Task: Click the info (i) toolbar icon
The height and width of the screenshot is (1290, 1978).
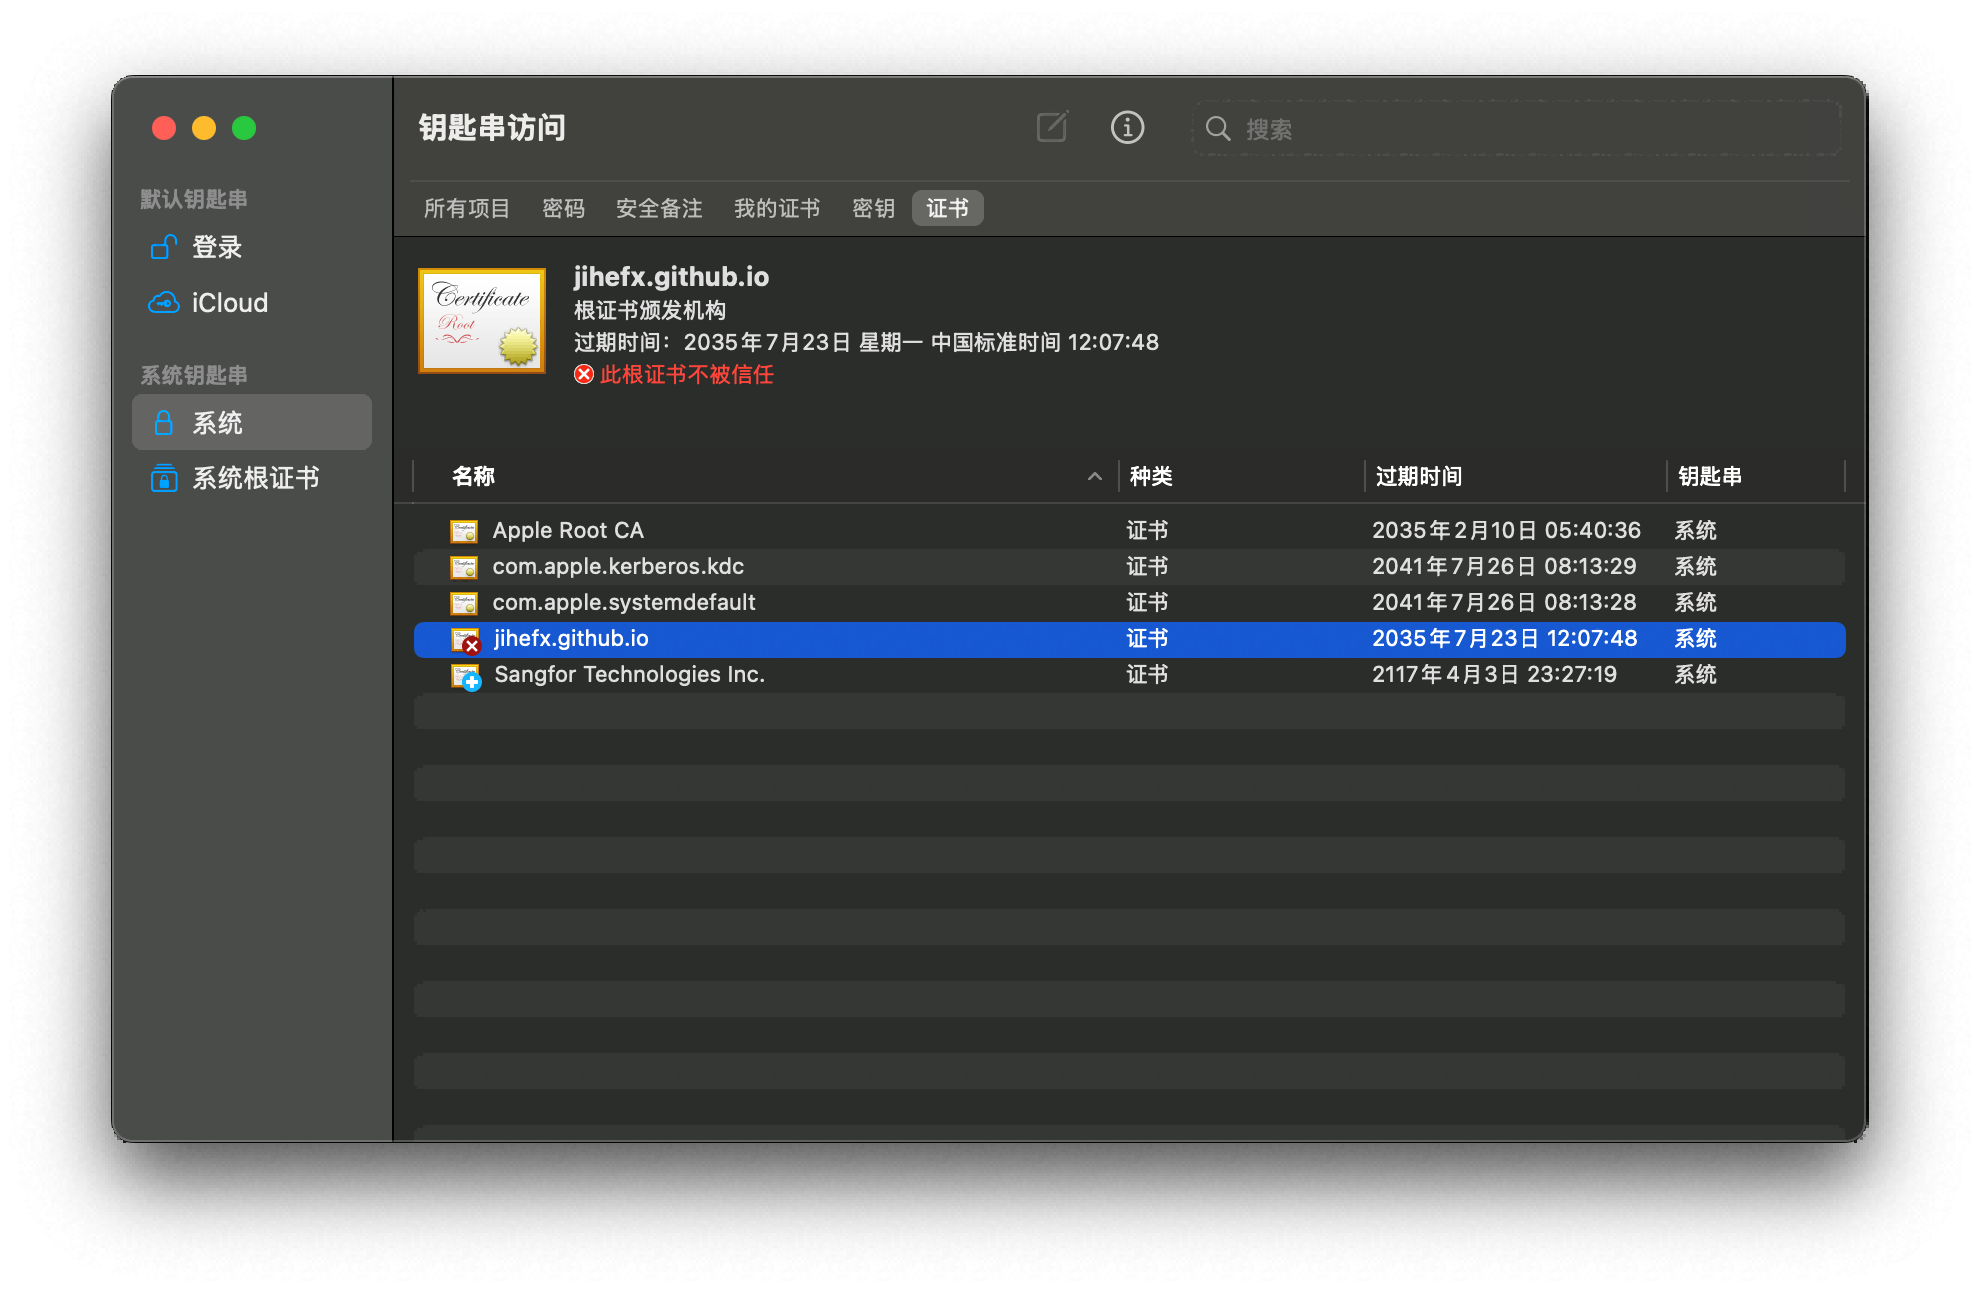Action: click(x=1127, y=128)
